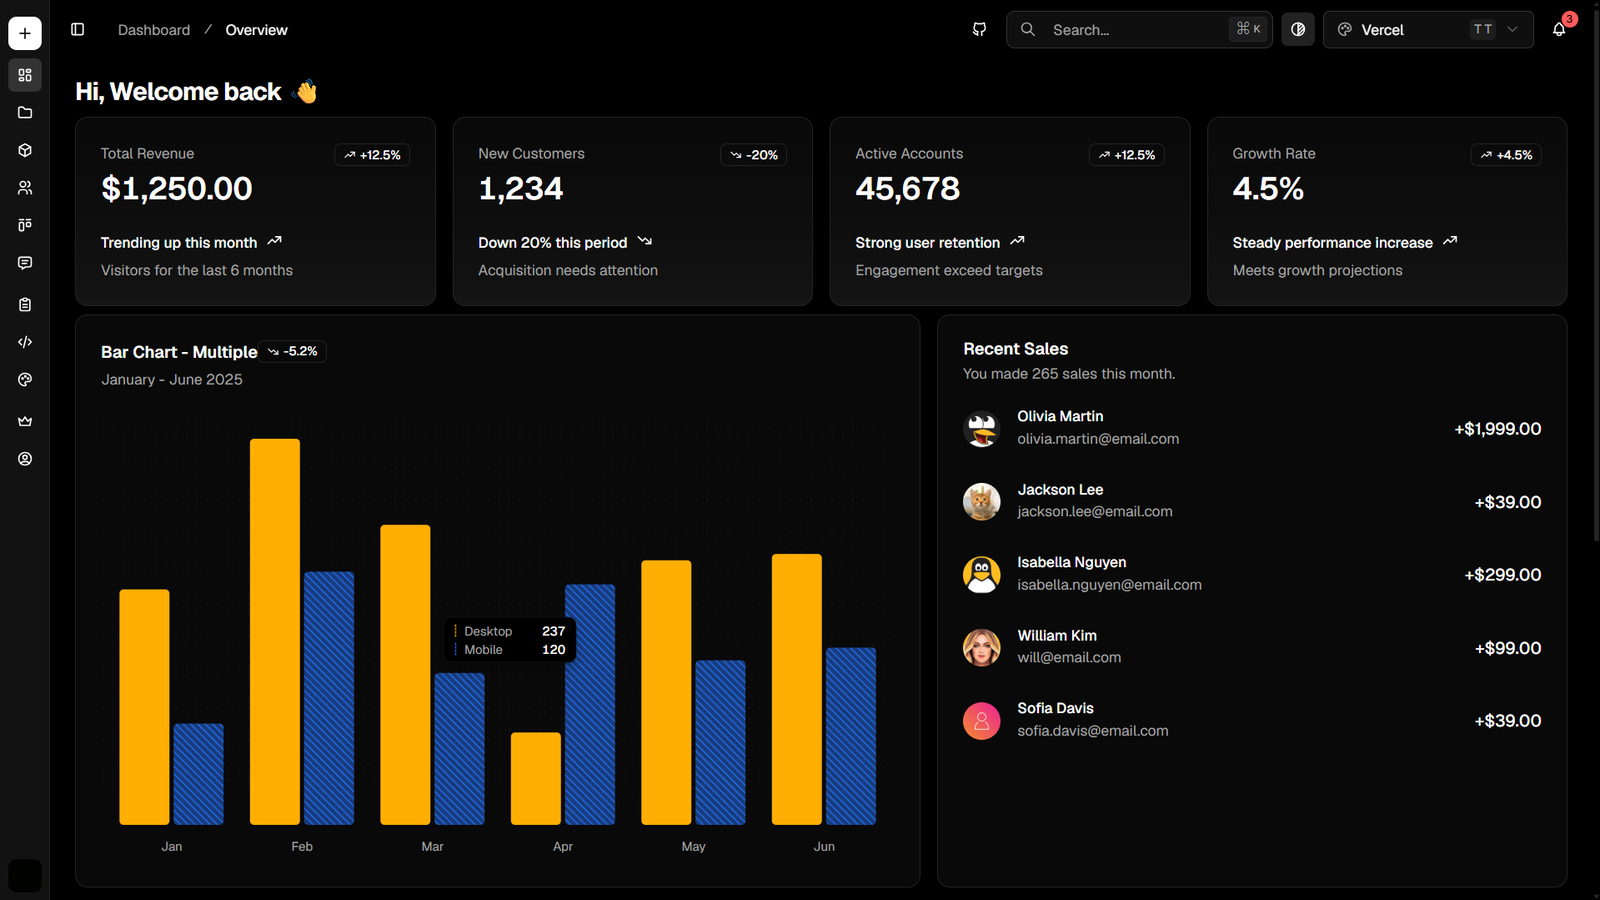Click the Recent Sales heading
Viewport: 1600px width, 900px height.
[x=1015, y=349]
